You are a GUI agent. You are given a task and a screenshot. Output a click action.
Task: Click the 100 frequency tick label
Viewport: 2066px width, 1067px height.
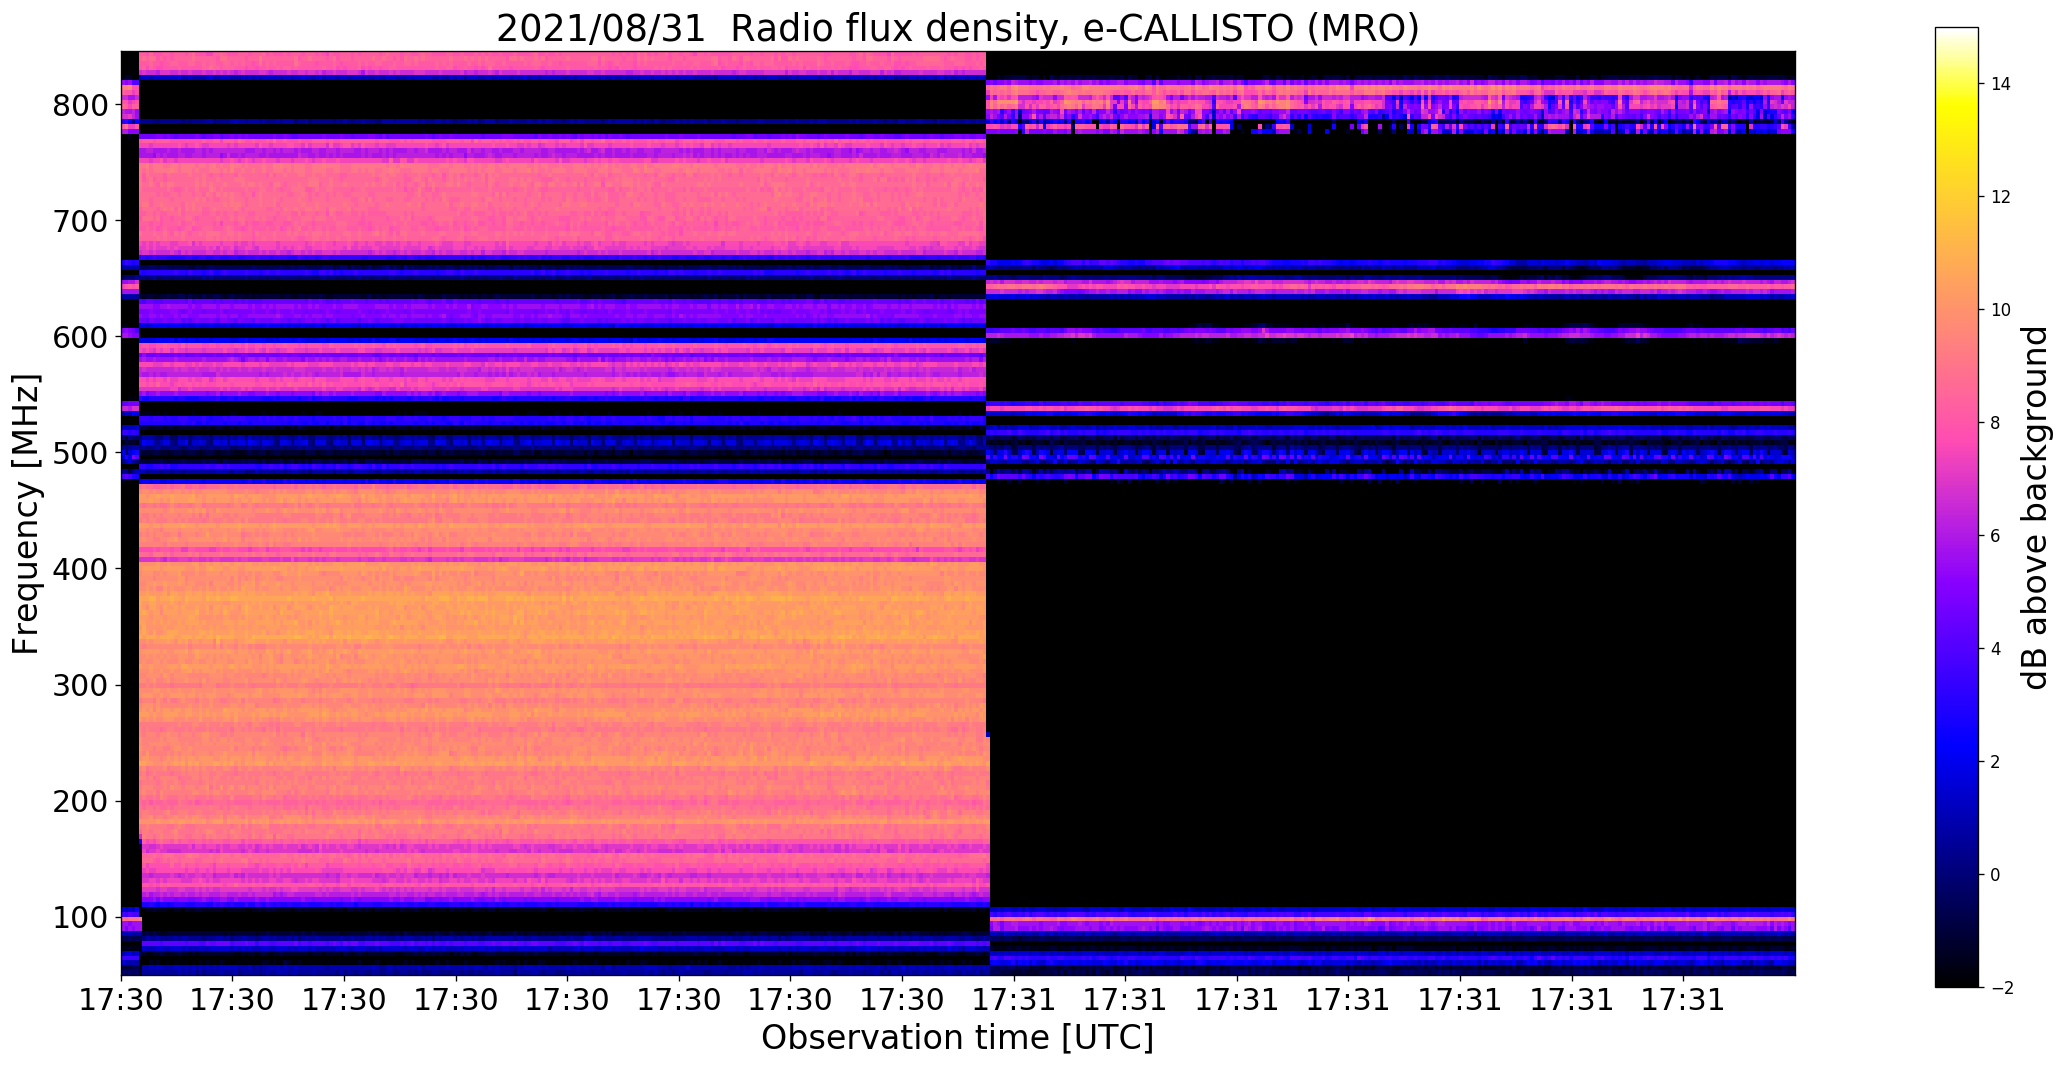point(81,917)
